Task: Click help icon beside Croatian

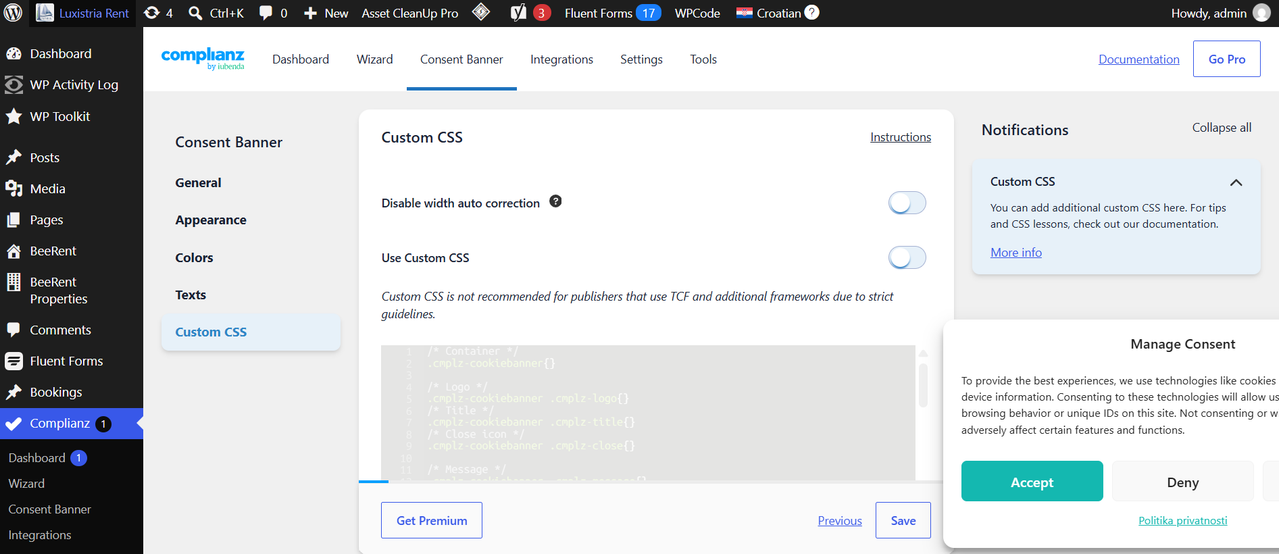Action: 812,13
